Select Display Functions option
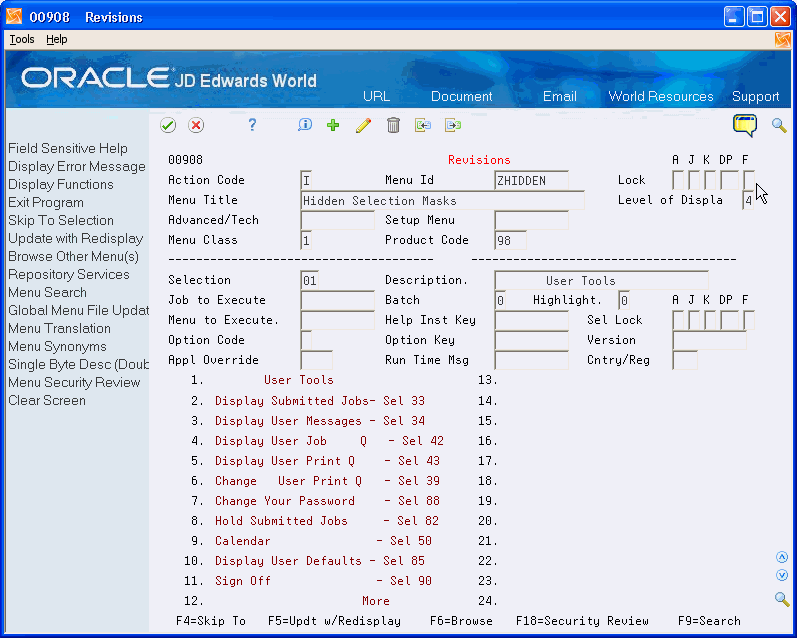 coord(60,185)
